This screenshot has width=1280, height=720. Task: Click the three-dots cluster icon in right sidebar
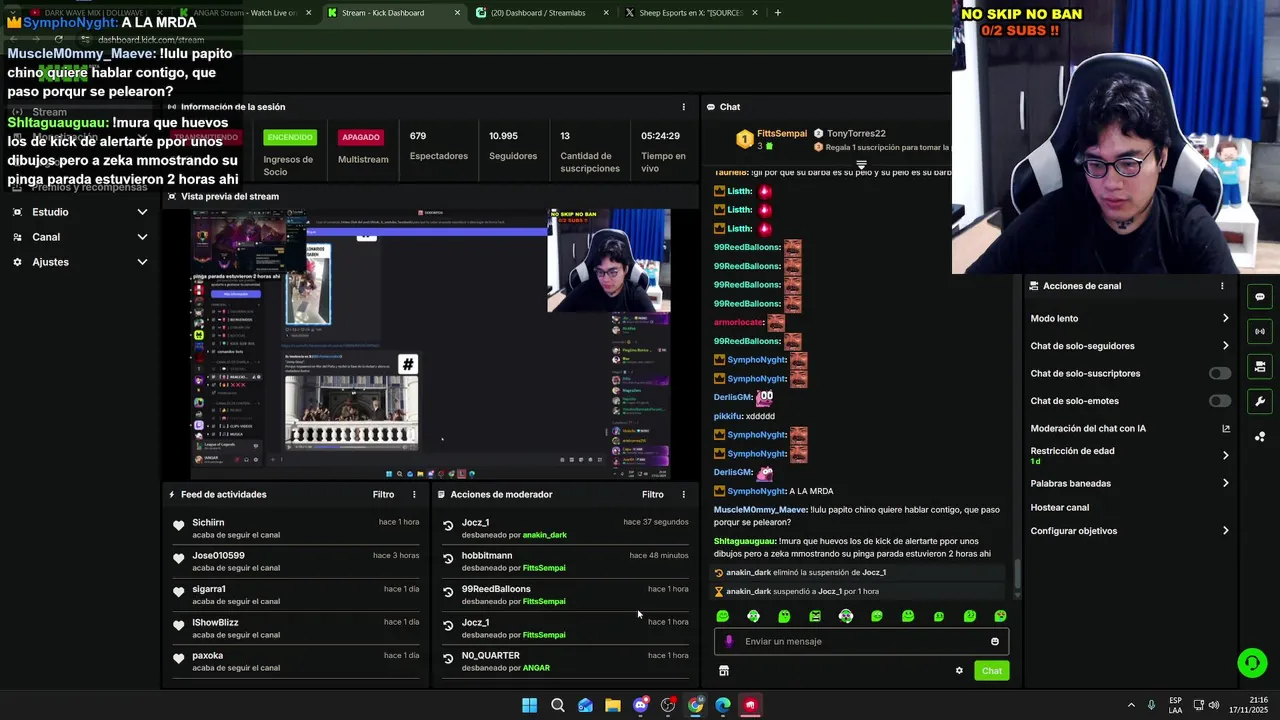coord(1260,437)
